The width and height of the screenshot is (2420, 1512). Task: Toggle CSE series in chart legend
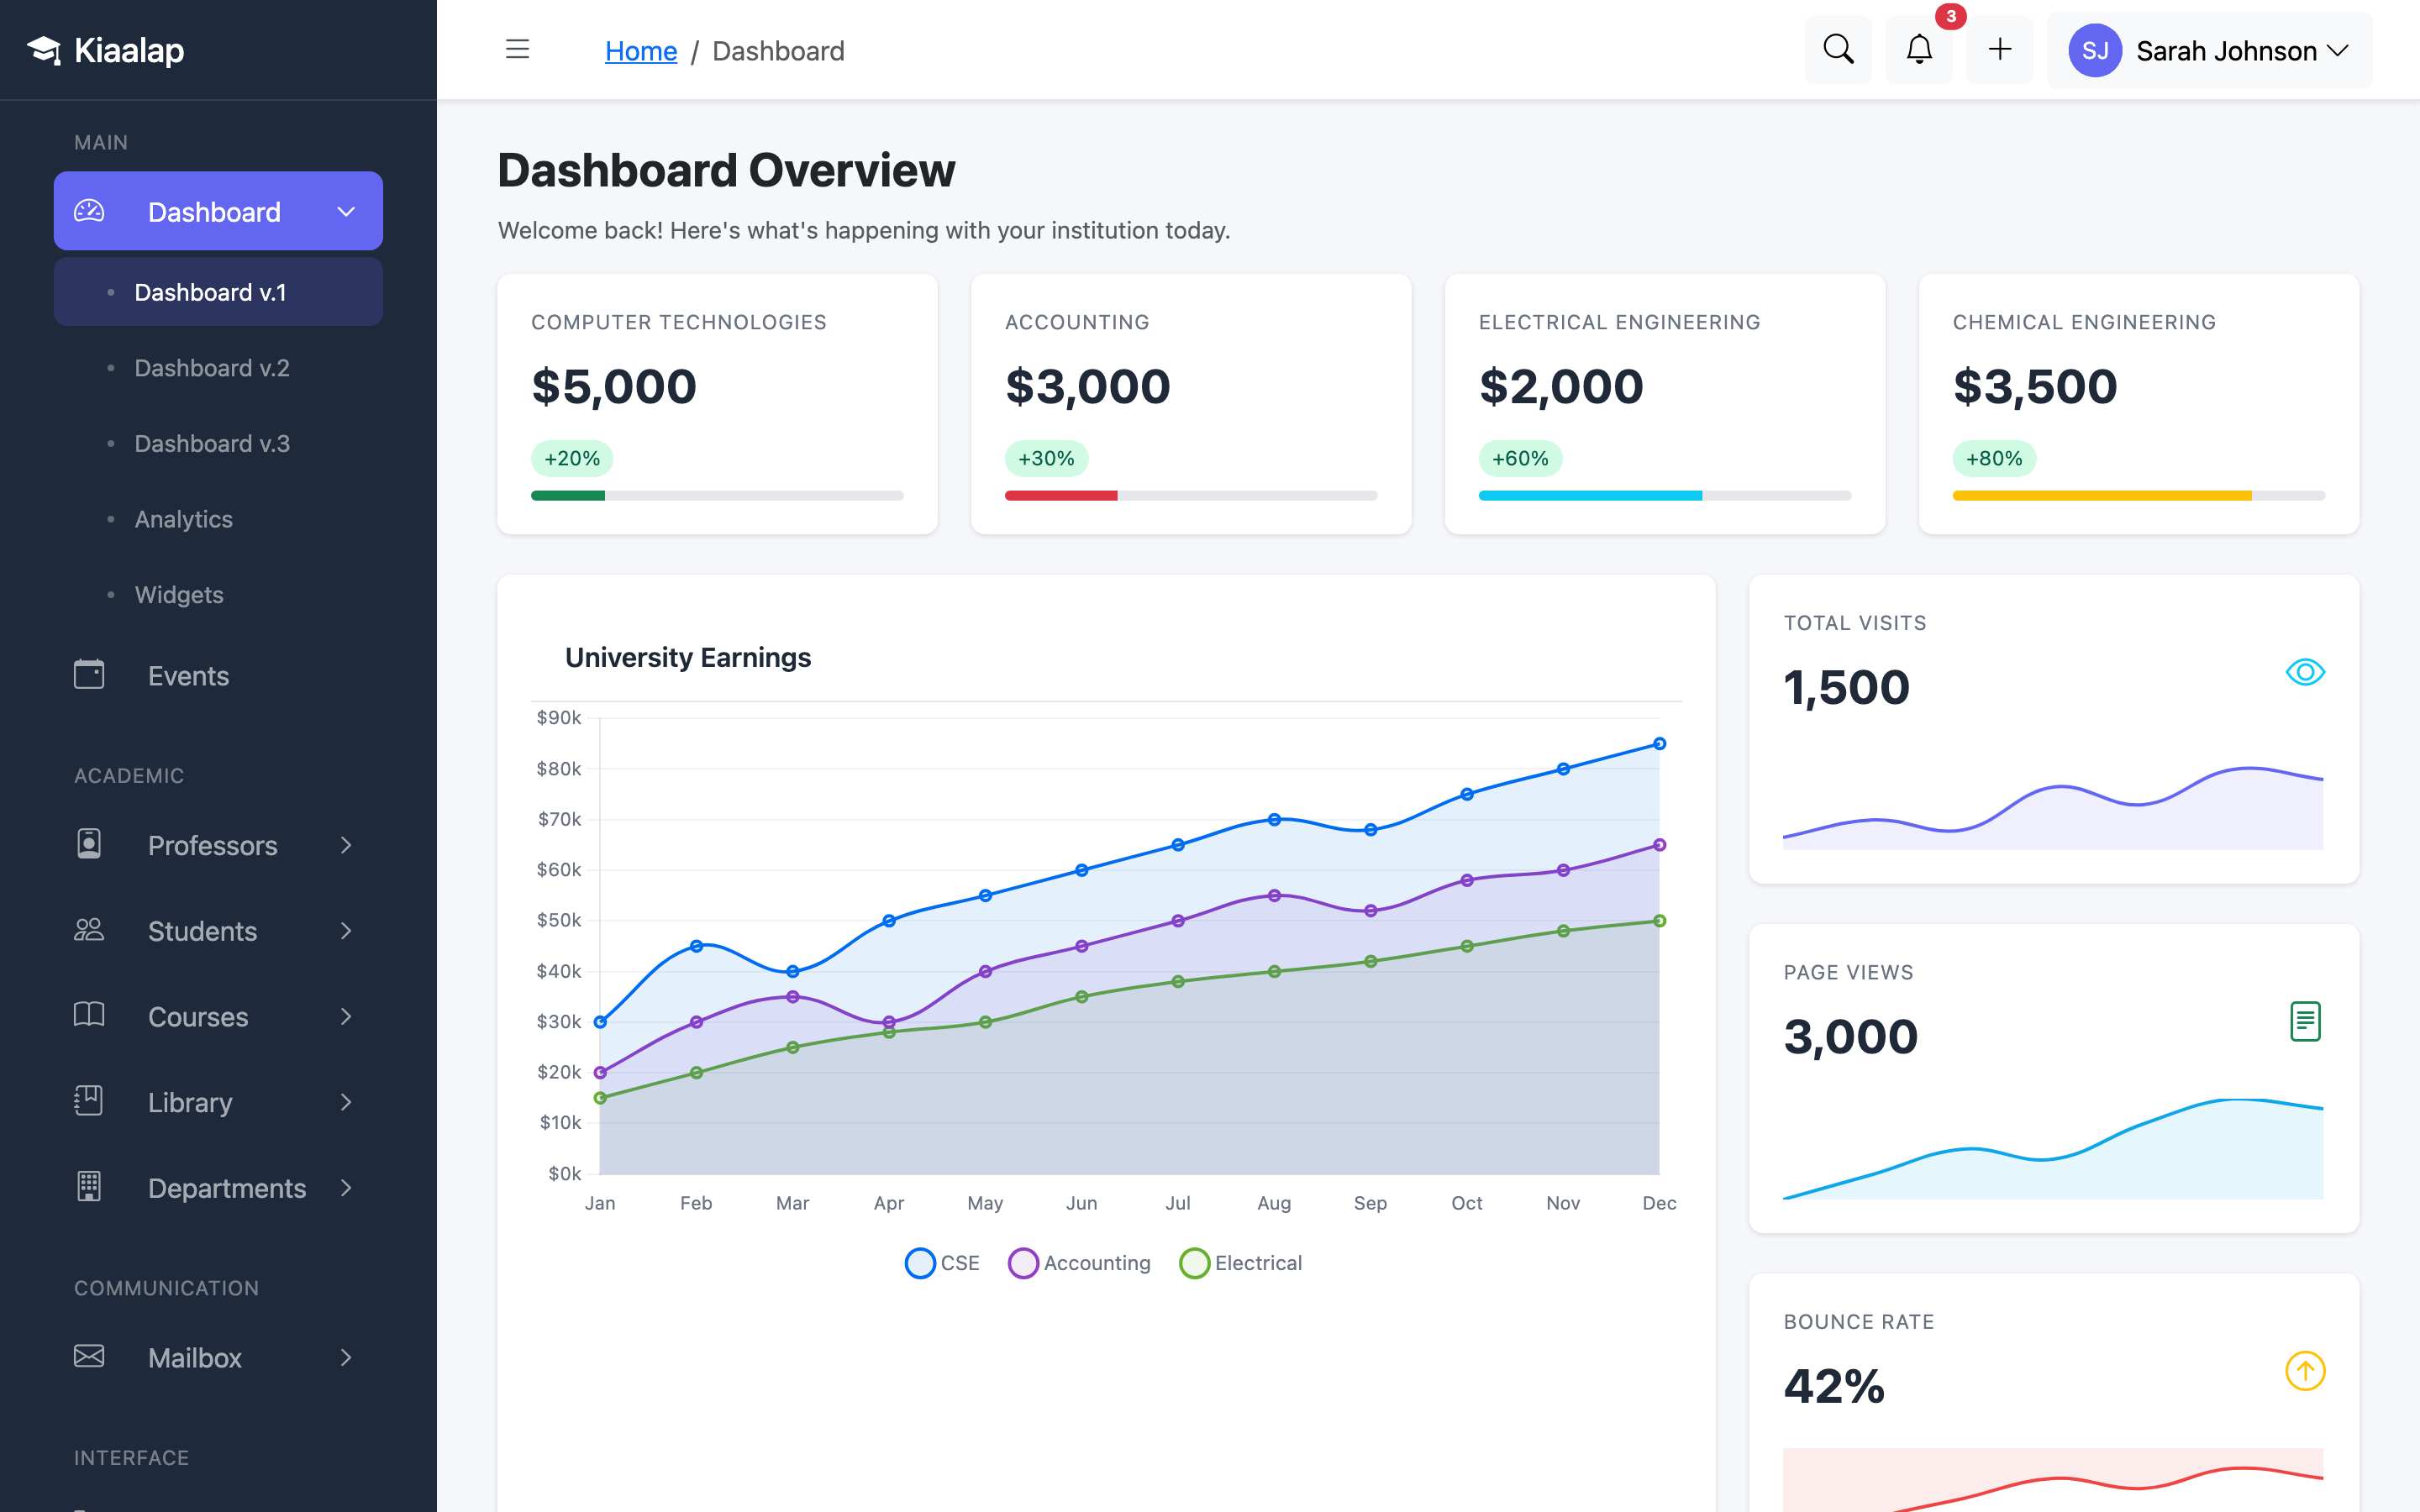942,1263
